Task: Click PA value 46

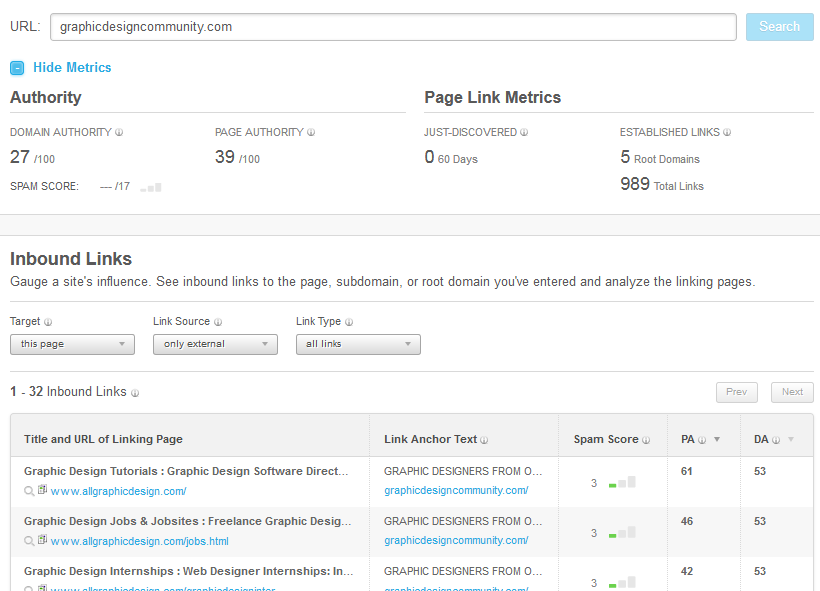Action: [687, 521]
